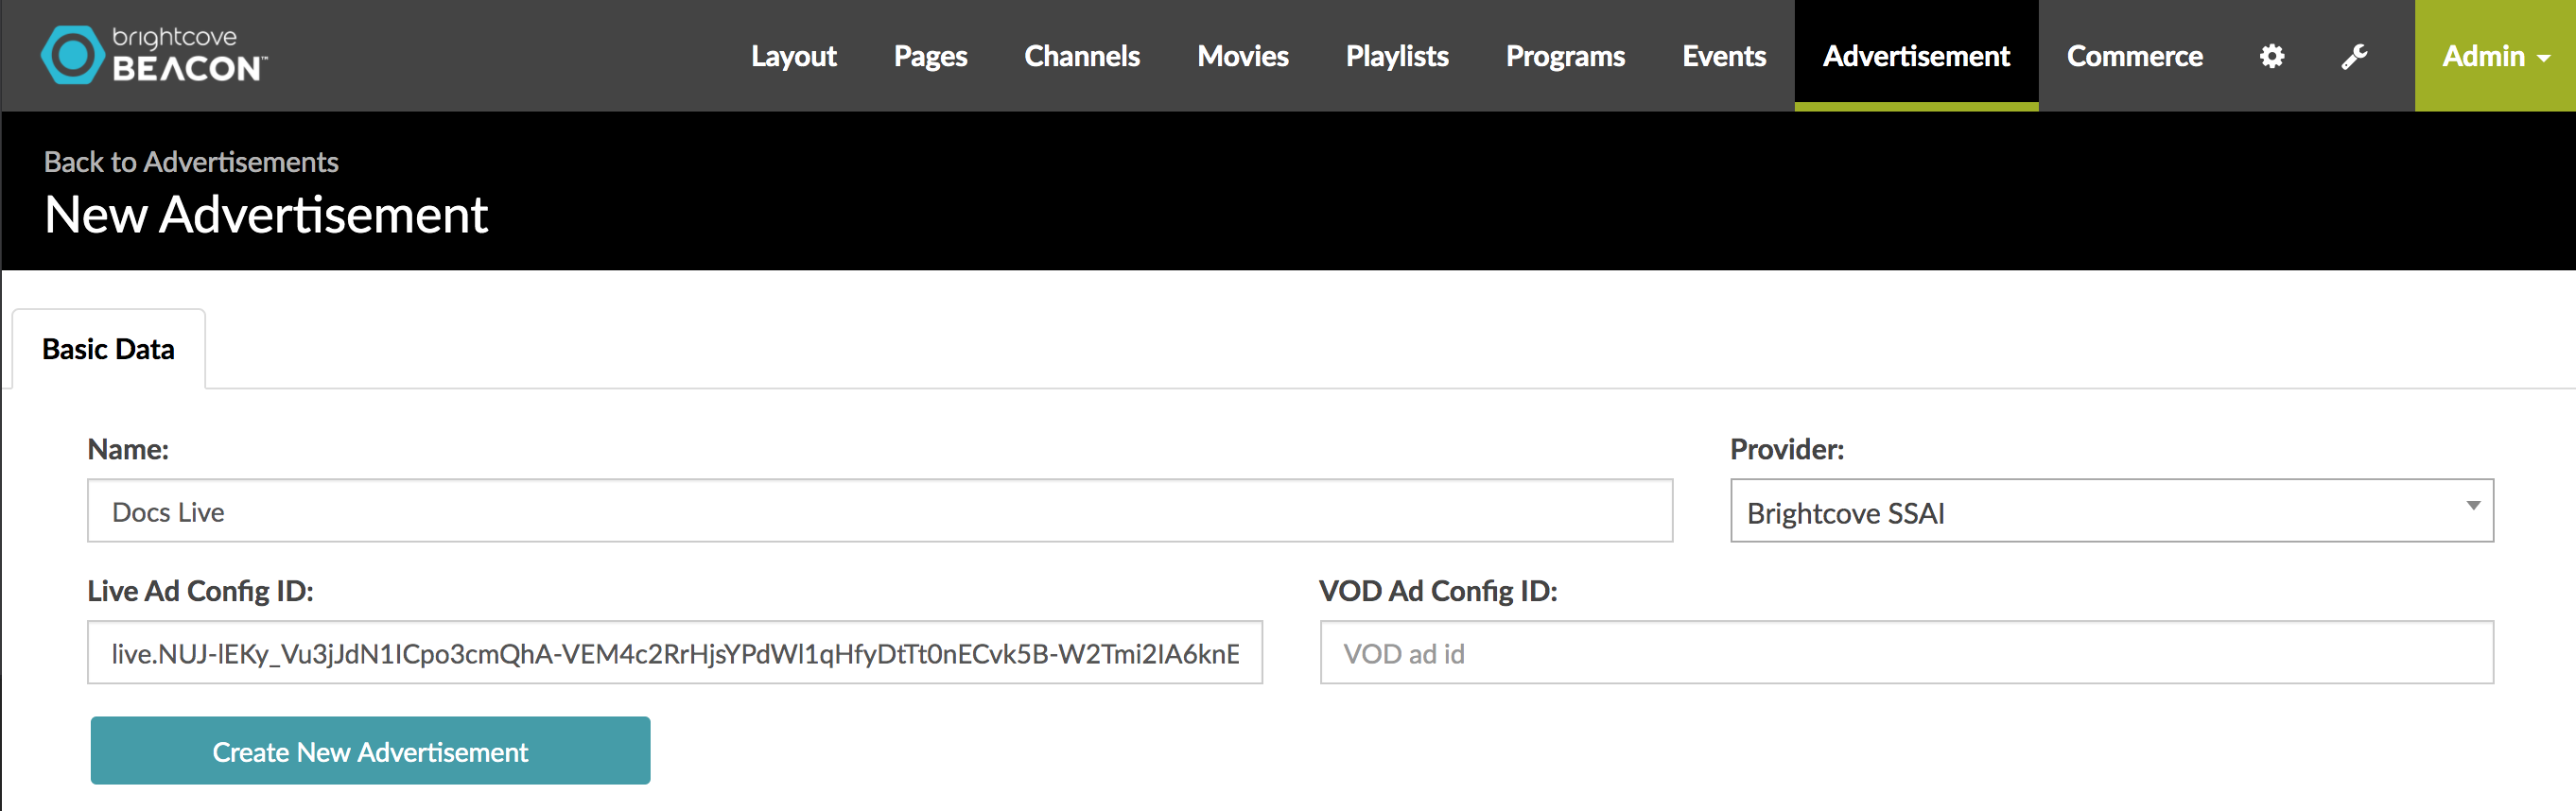The height and width of the screenshot is (811, 2576).
Task: Open the Pages menu item
Action: [x=930, y=56]
